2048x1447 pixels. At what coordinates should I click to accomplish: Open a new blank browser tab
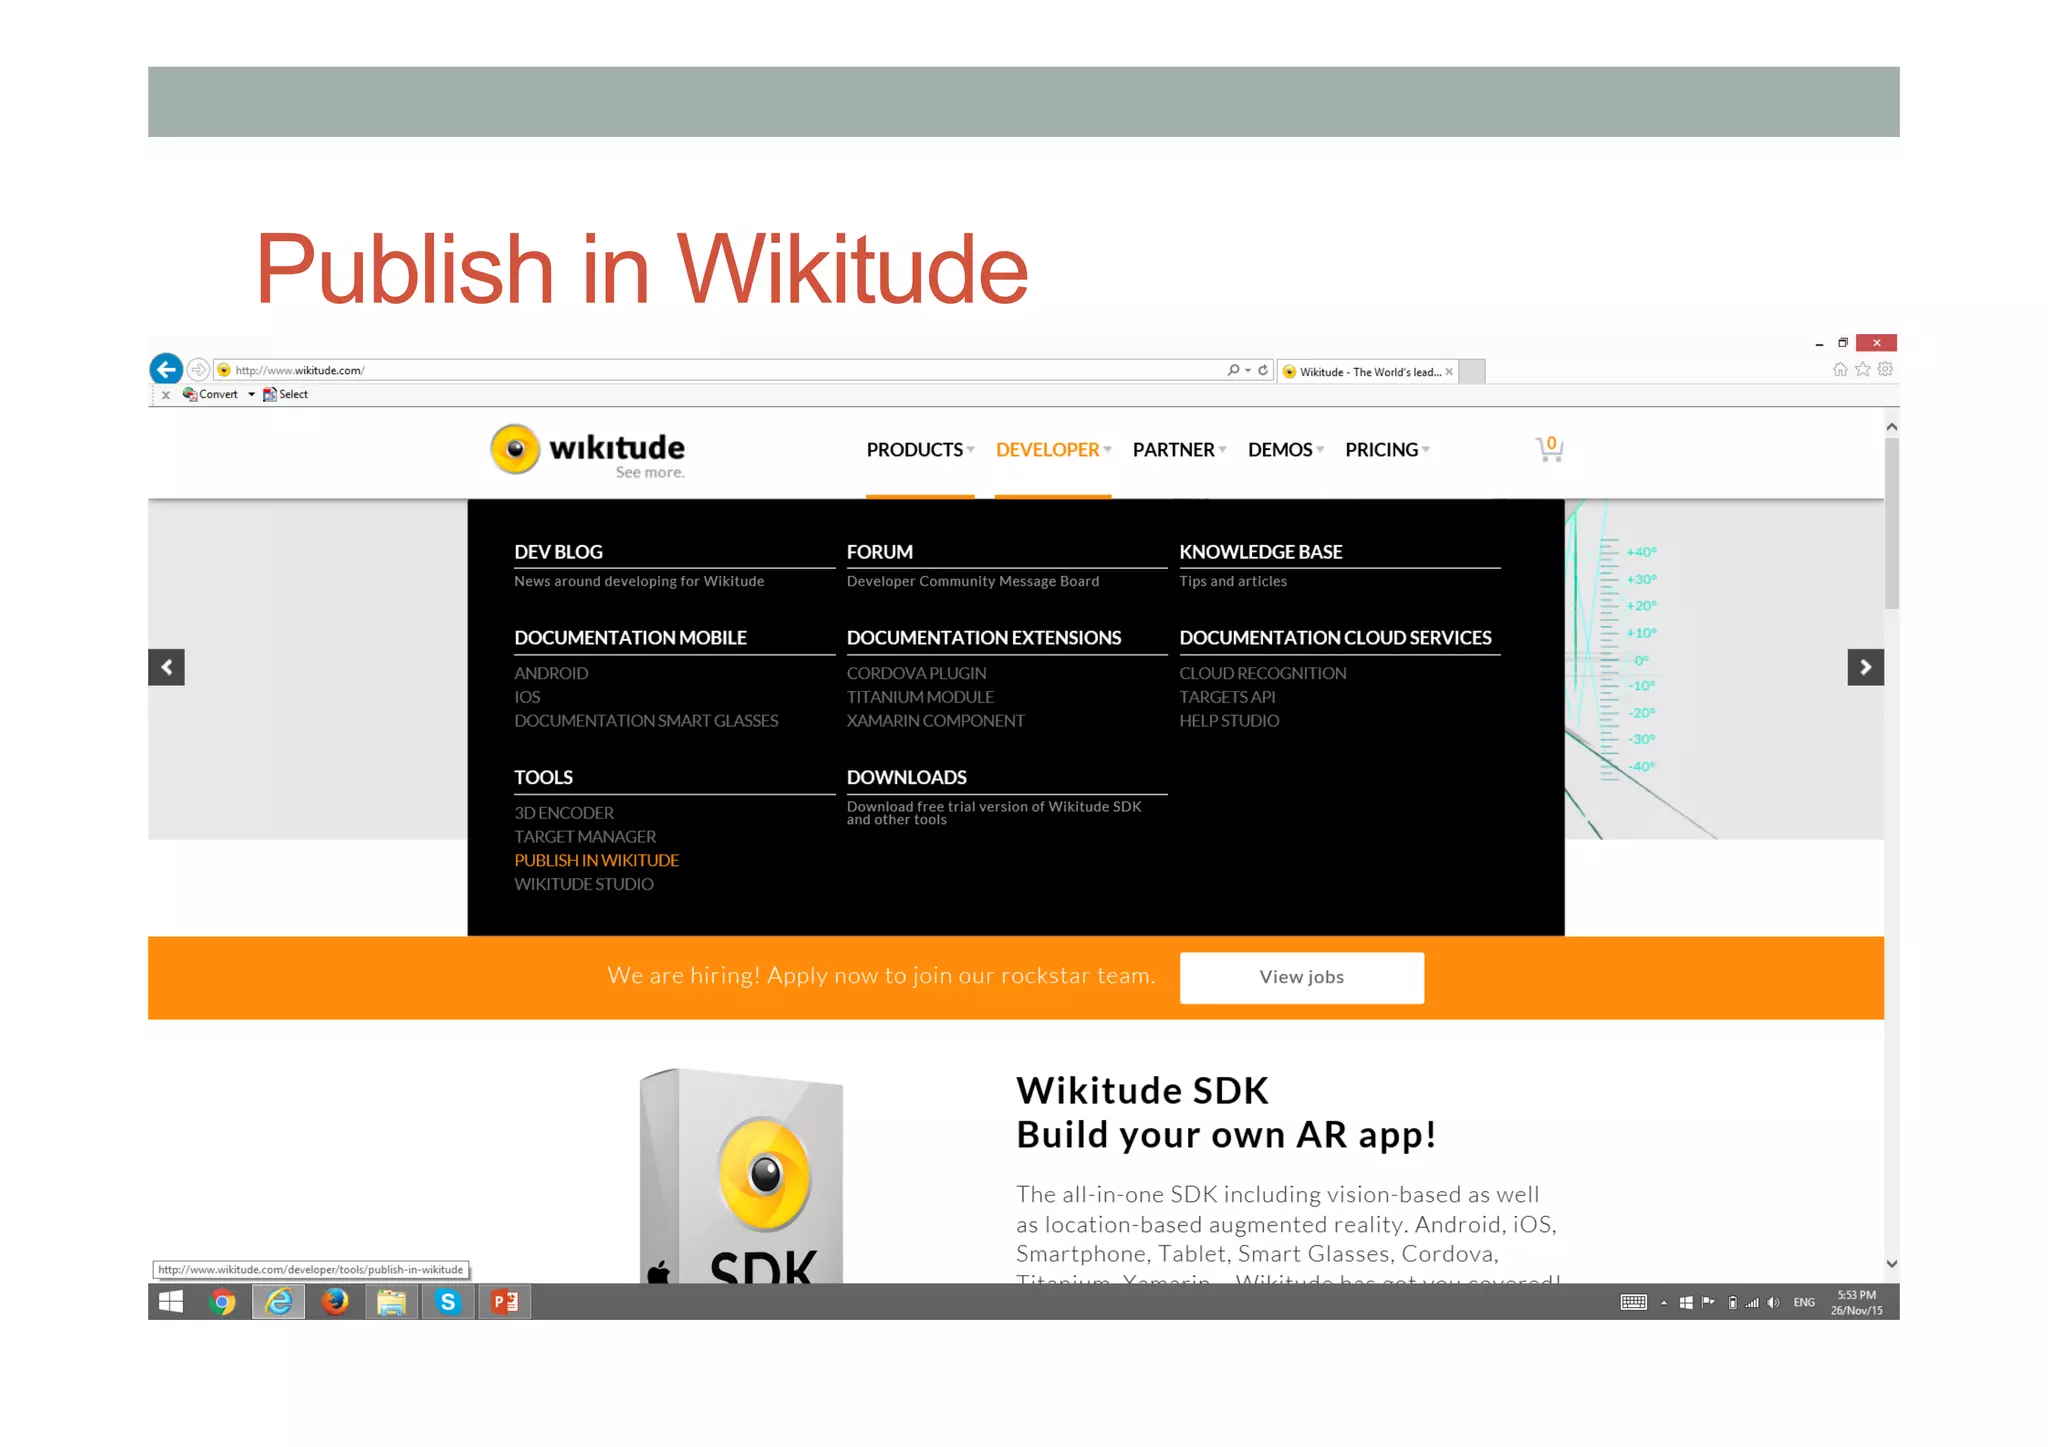click(x=1472, y=372)
